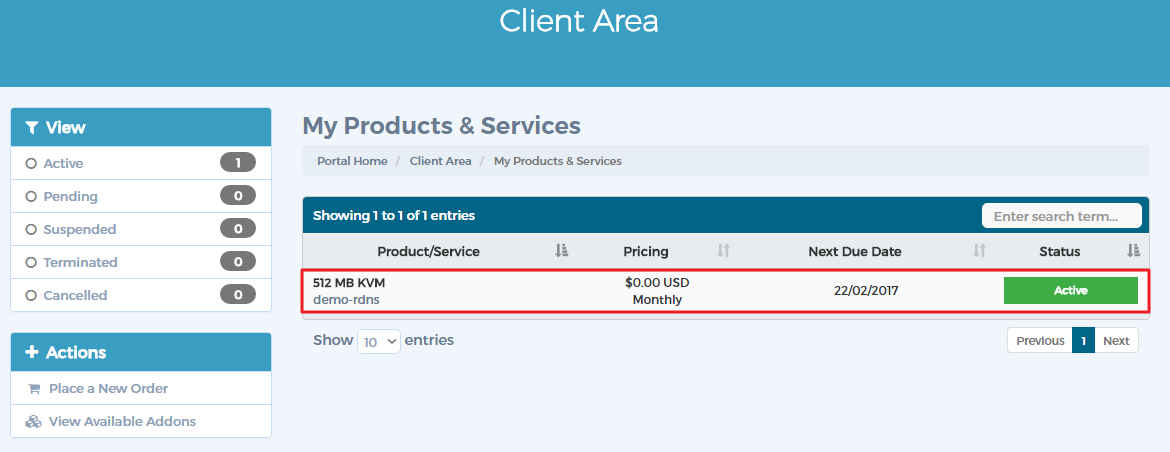This screenshot has height=452, width=1170.
Task: Click the plus icon beside Actions
Action: click(31, 352)
